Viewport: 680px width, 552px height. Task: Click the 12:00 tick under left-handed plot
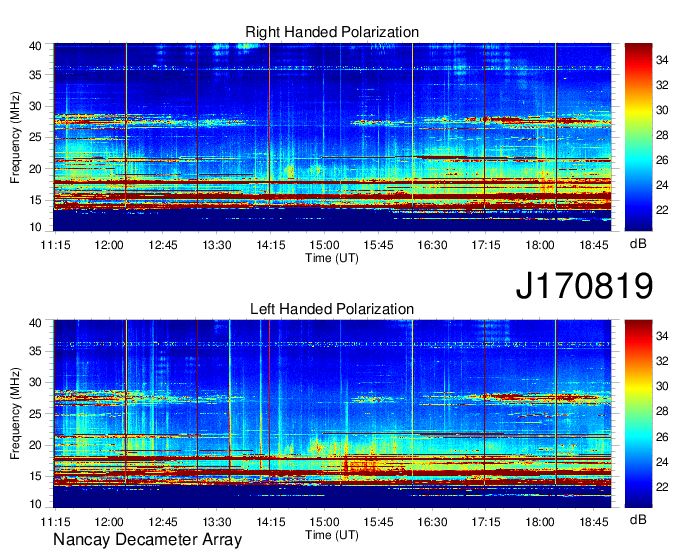(x=109, y=522)
